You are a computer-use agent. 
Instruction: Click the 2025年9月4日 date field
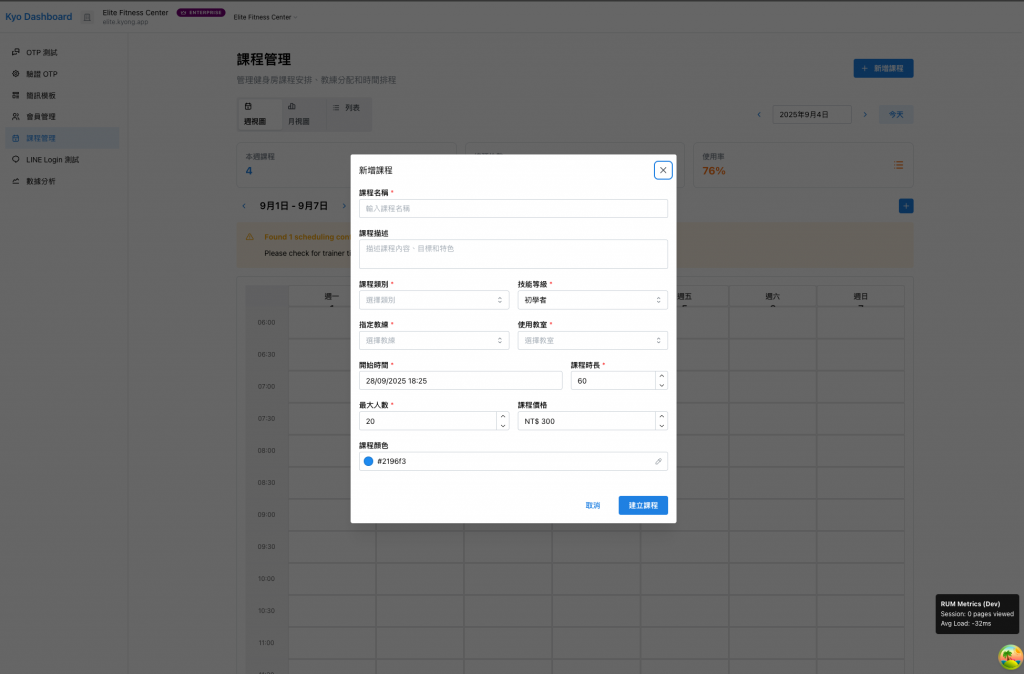click(812, 114)
